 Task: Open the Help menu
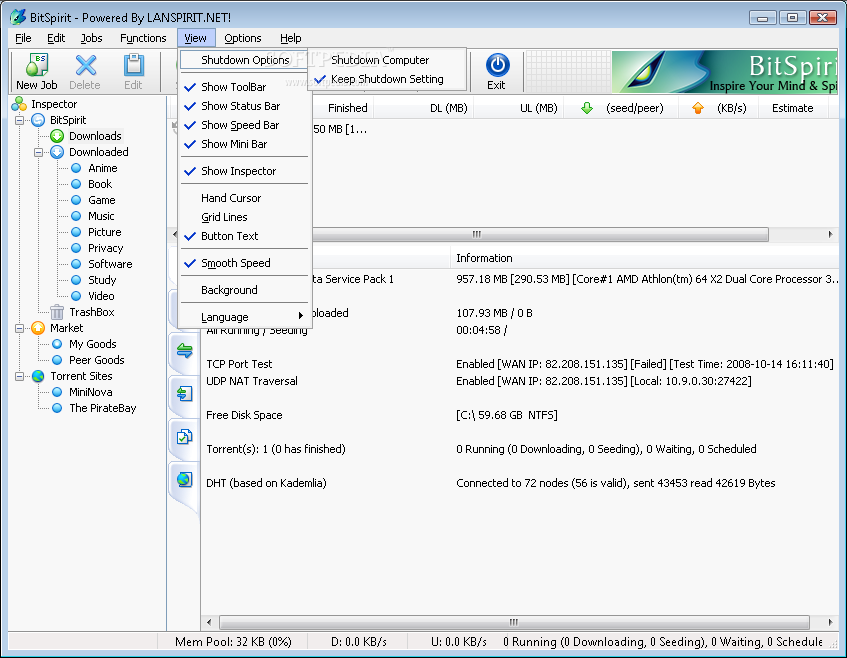pos(291,38)
